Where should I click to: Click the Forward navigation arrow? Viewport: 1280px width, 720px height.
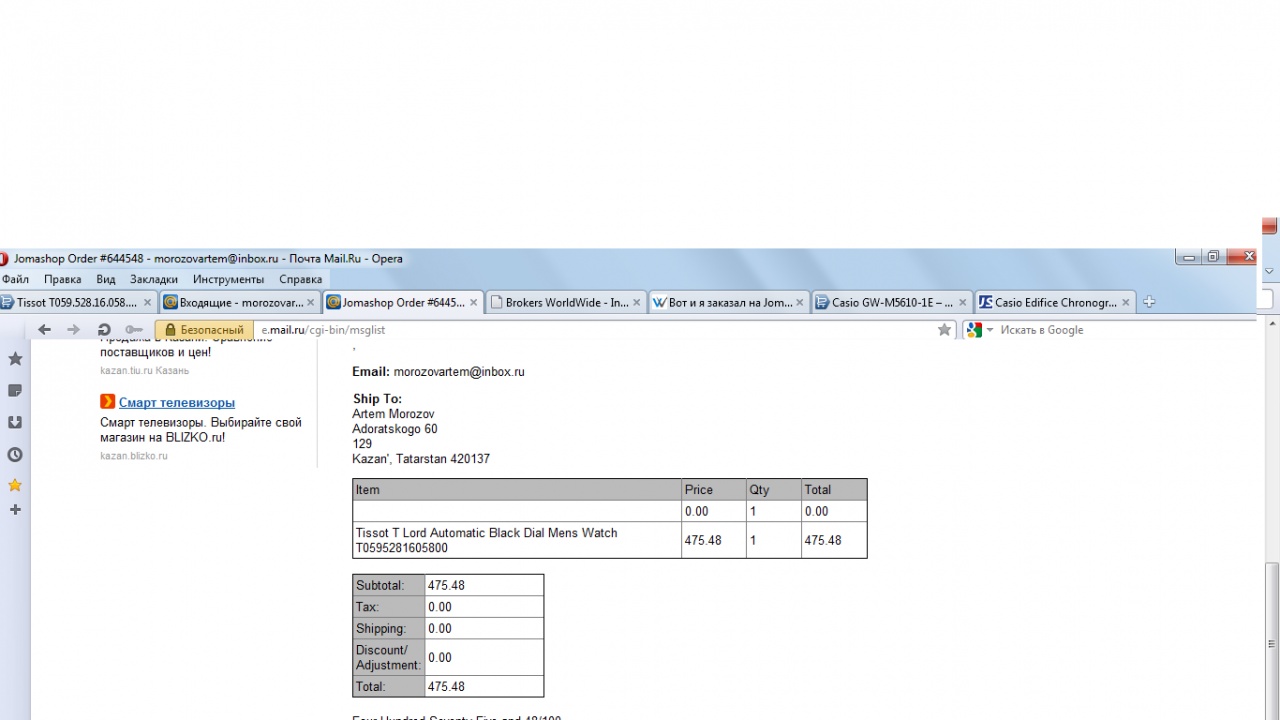click(x=73, y=330)
